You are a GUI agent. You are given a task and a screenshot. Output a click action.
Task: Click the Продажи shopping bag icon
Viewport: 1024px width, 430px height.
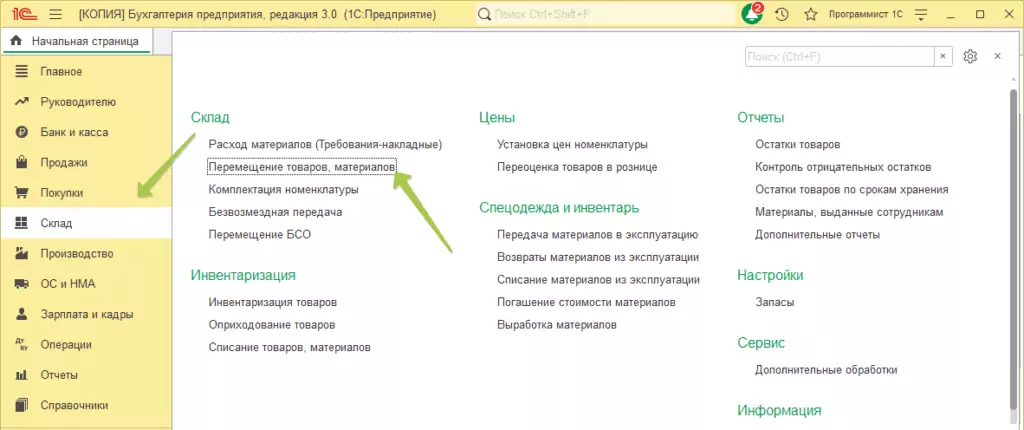tap(20, 162)
